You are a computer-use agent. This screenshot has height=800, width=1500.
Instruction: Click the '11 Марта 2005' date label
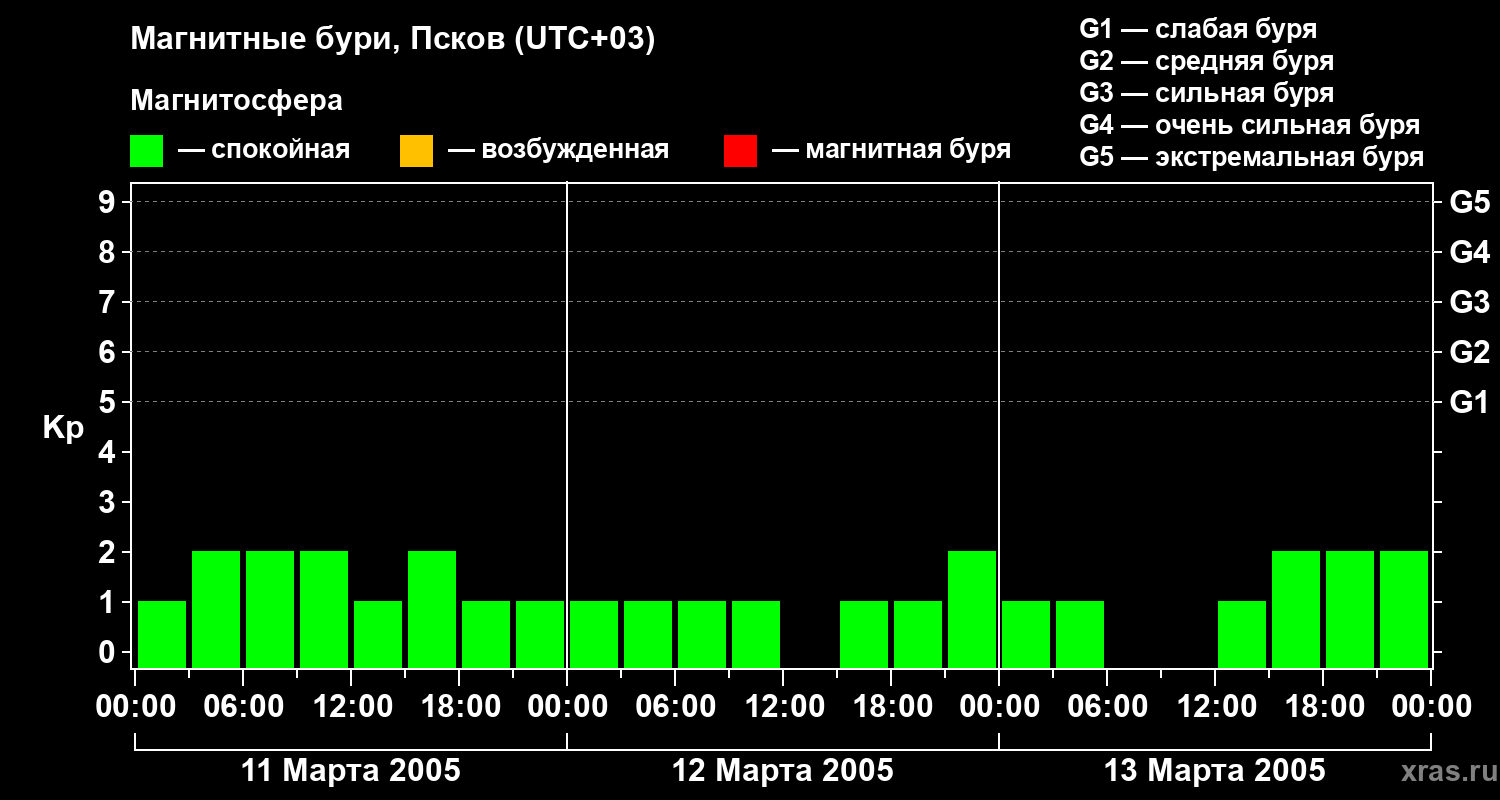tap(351, 771)
